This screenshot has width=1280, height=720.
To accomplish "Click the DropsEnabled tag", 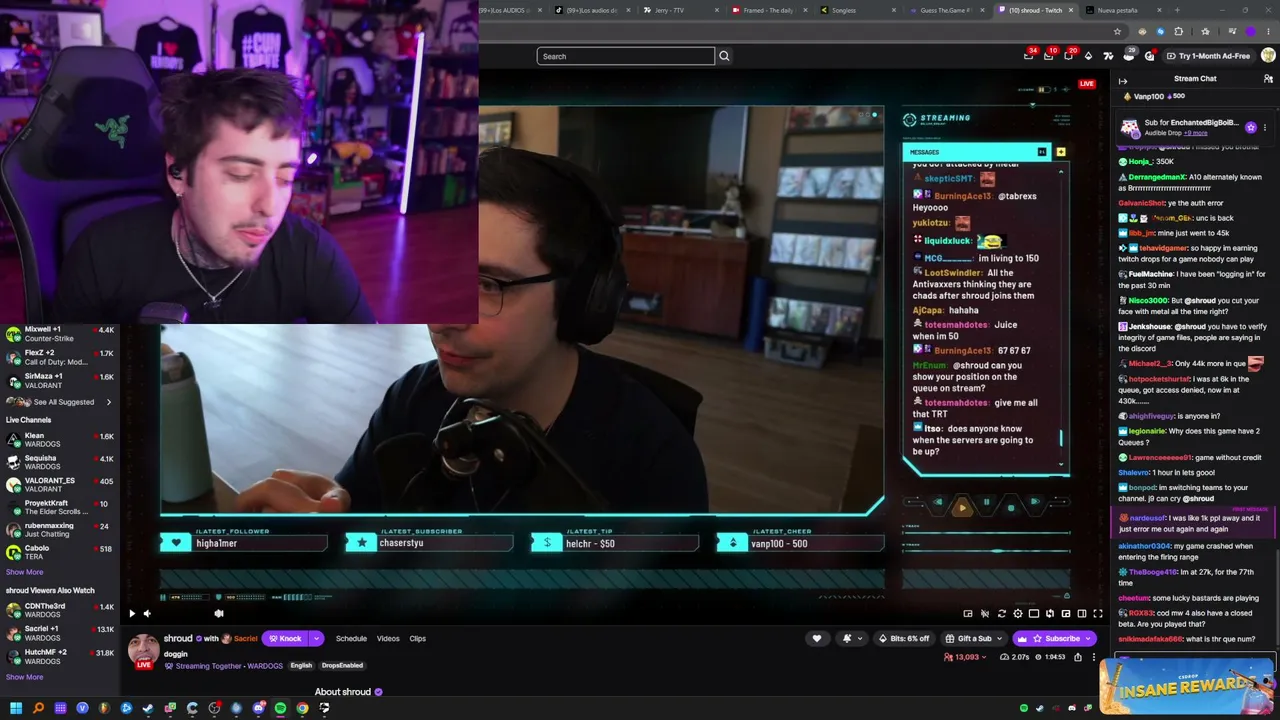I will tap(342, 665).
